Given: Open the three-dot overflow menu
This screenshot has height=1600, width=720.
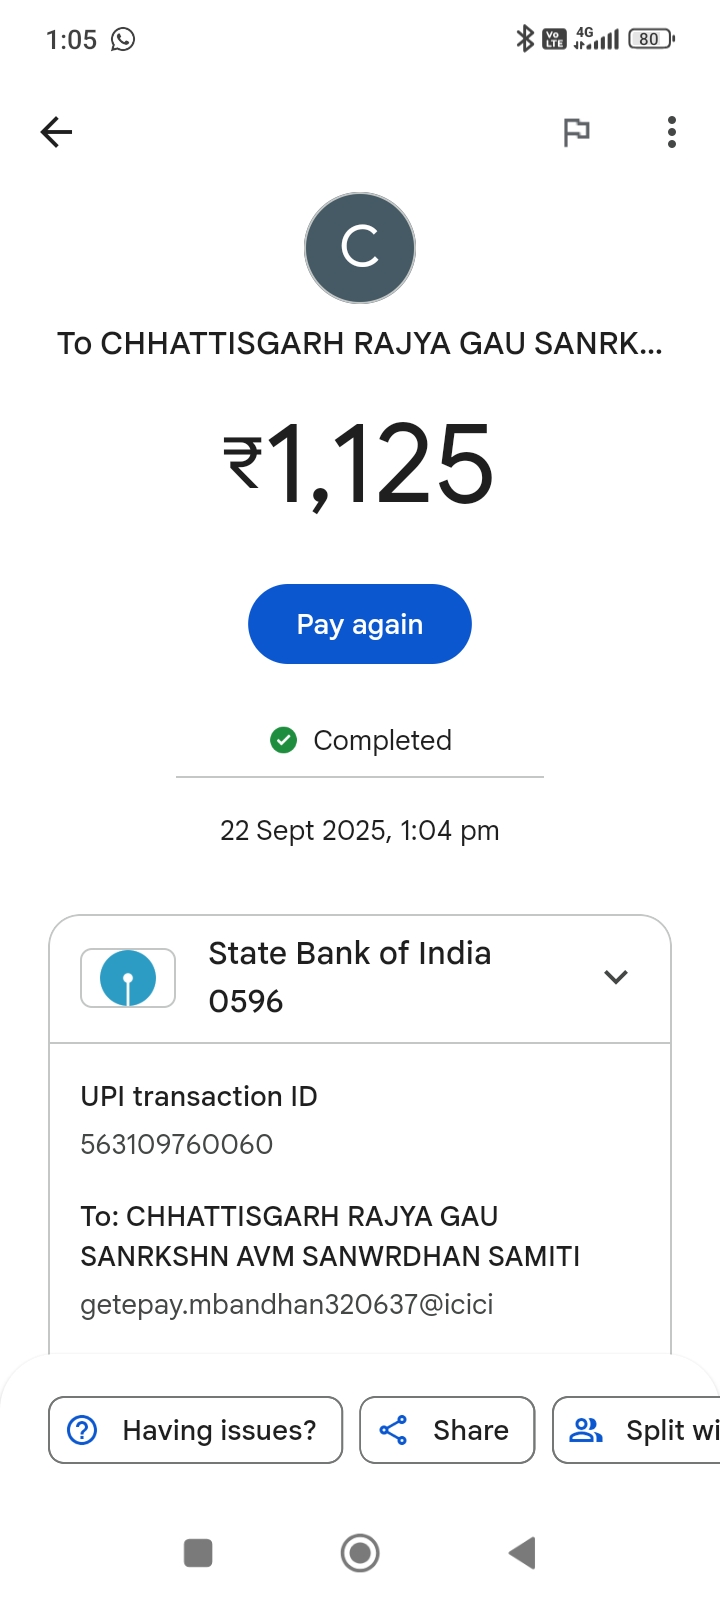Looking at the screenshot, I should 672,132.
